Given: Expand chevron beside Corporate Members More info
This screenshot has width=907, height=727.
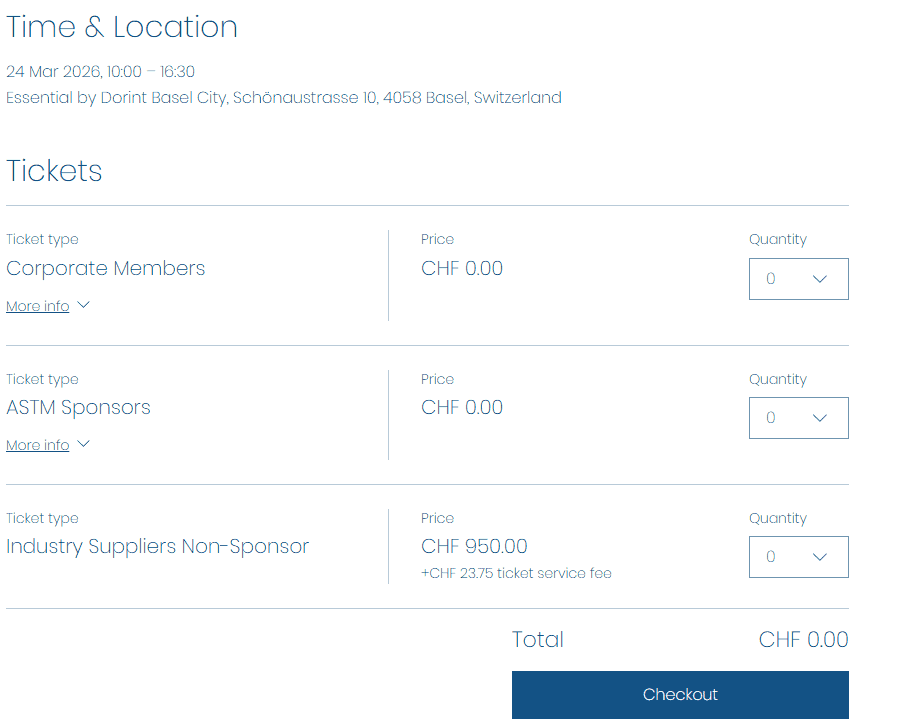Looking at the screenshot, I should tap(83, 305).
